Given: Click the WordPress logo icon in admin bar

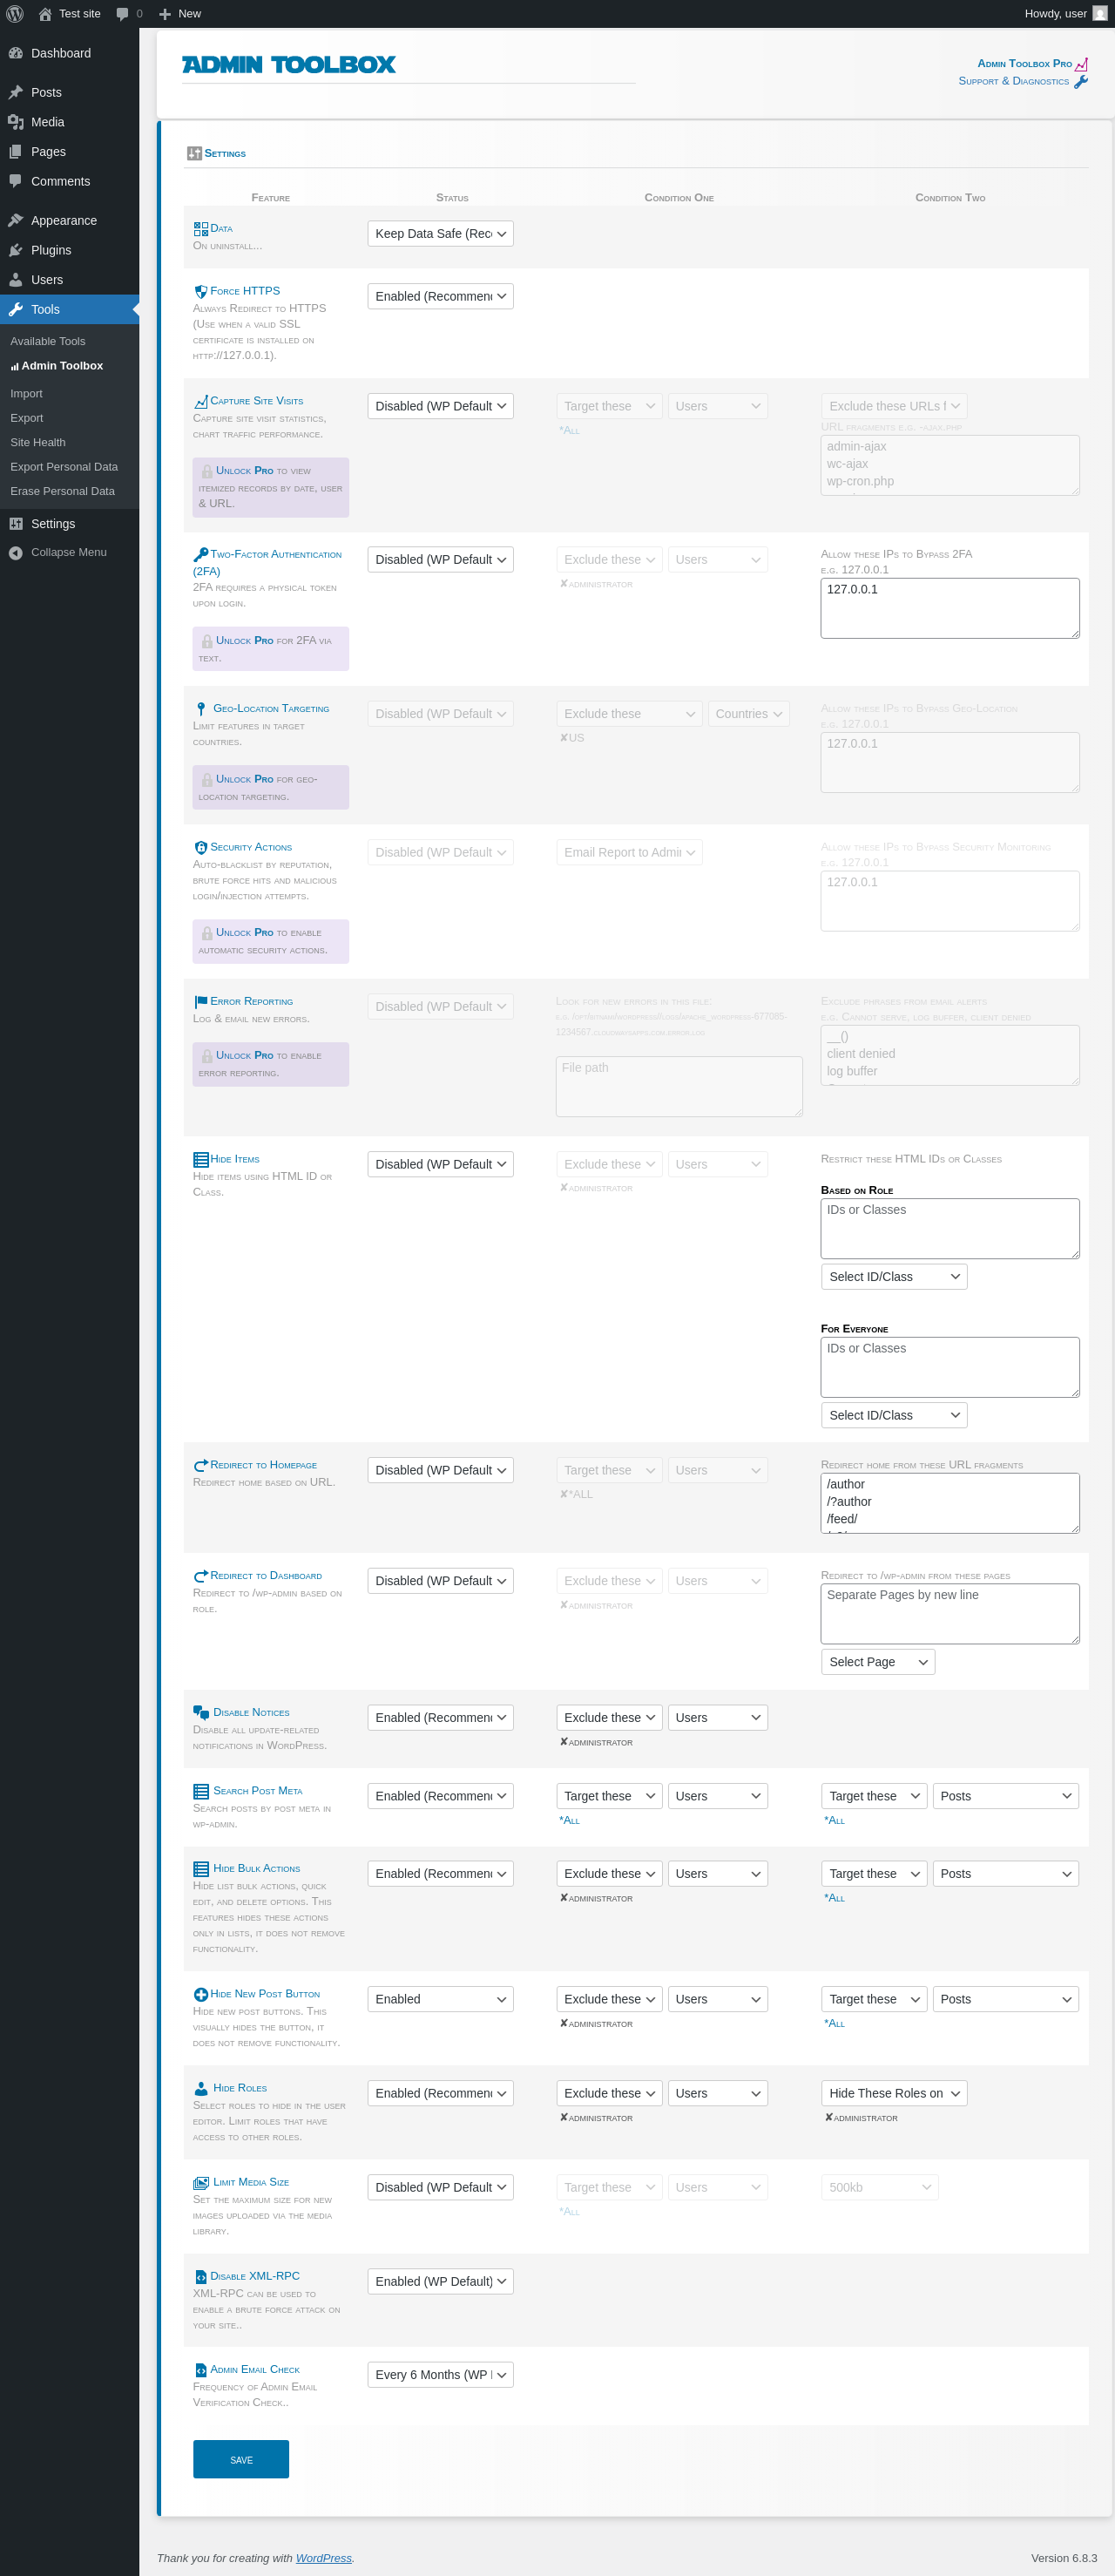Looking at the screenshot, I should coord(15,14).
